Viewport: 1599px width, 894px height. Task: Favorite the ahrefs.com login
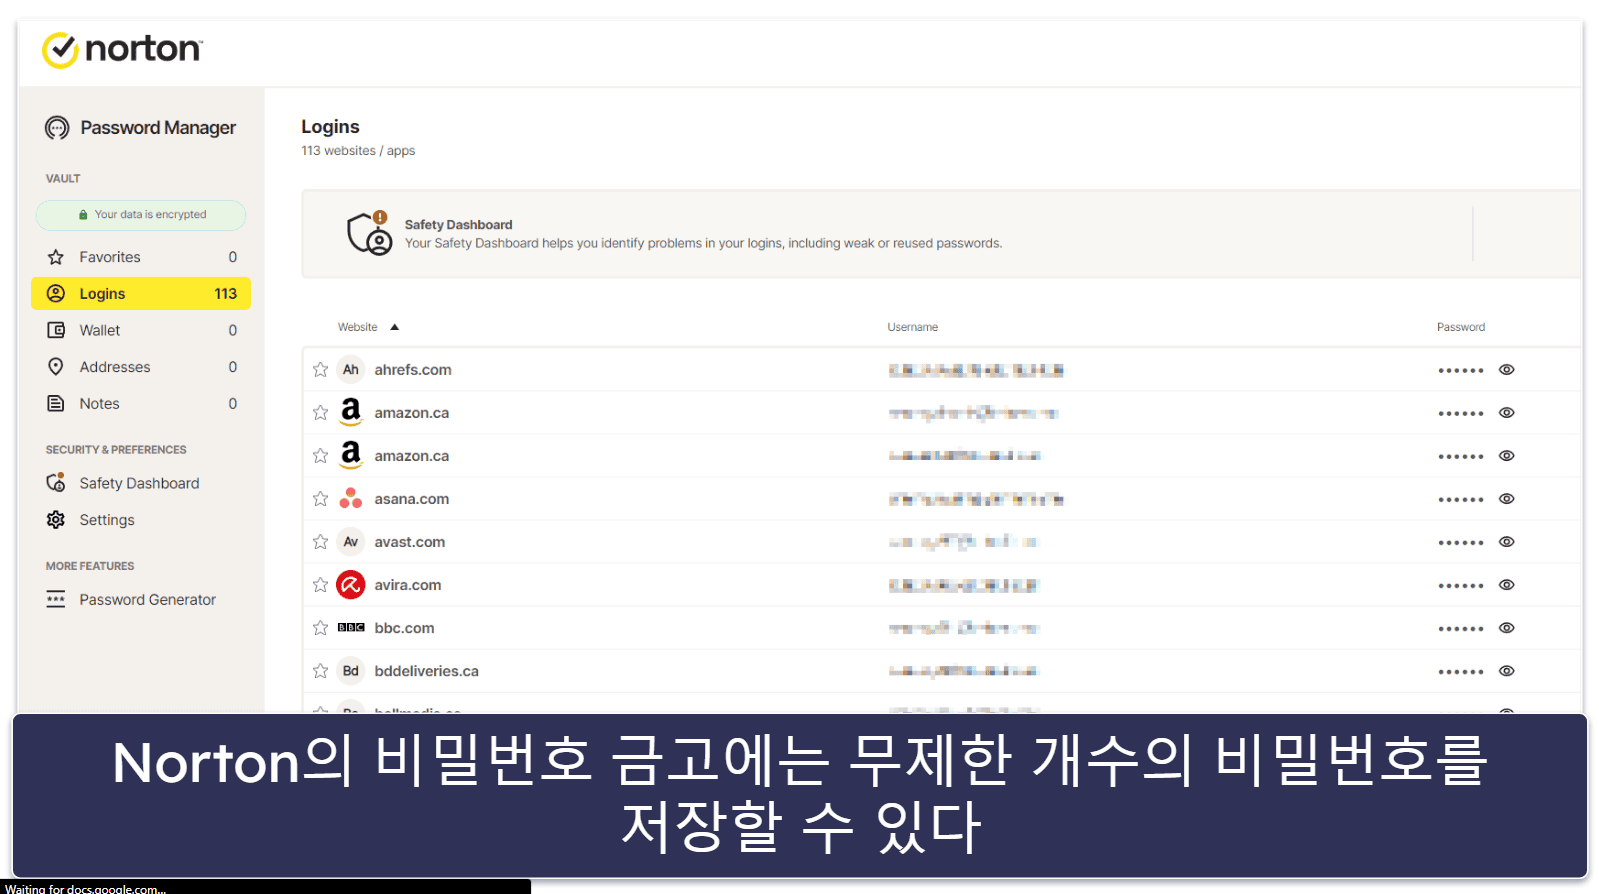[320, 370]
